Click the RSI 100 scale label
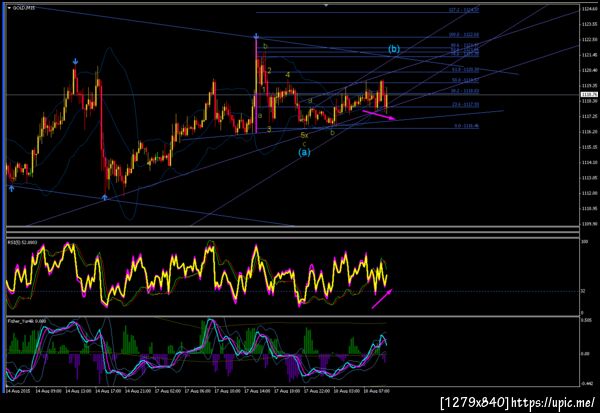This screenshot has height=413, width=600. point(584,242)
